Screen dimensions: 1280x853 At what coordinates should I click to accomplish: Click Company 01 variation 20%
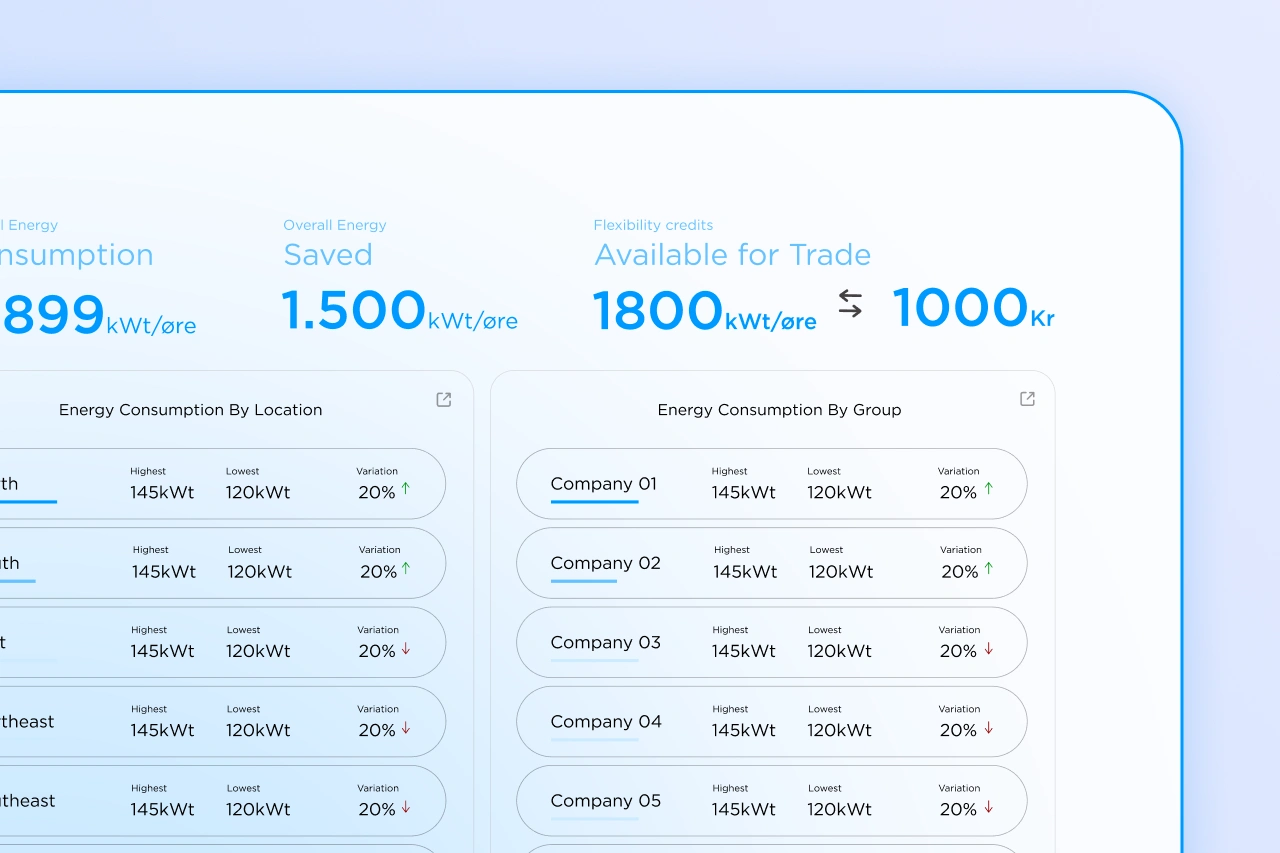(958, 492)
